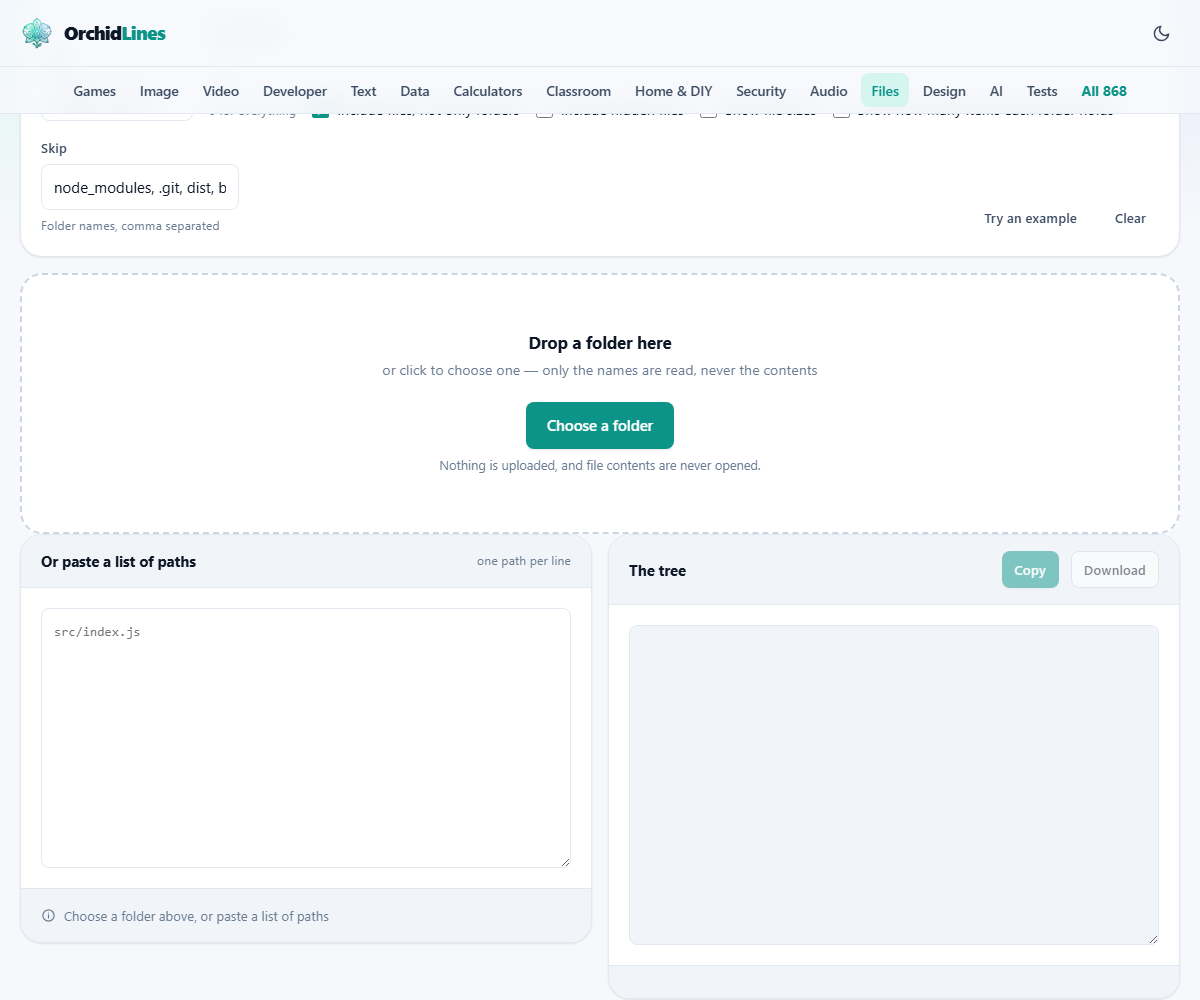
Task: View All 868 tools
Action: (1104, 91)
